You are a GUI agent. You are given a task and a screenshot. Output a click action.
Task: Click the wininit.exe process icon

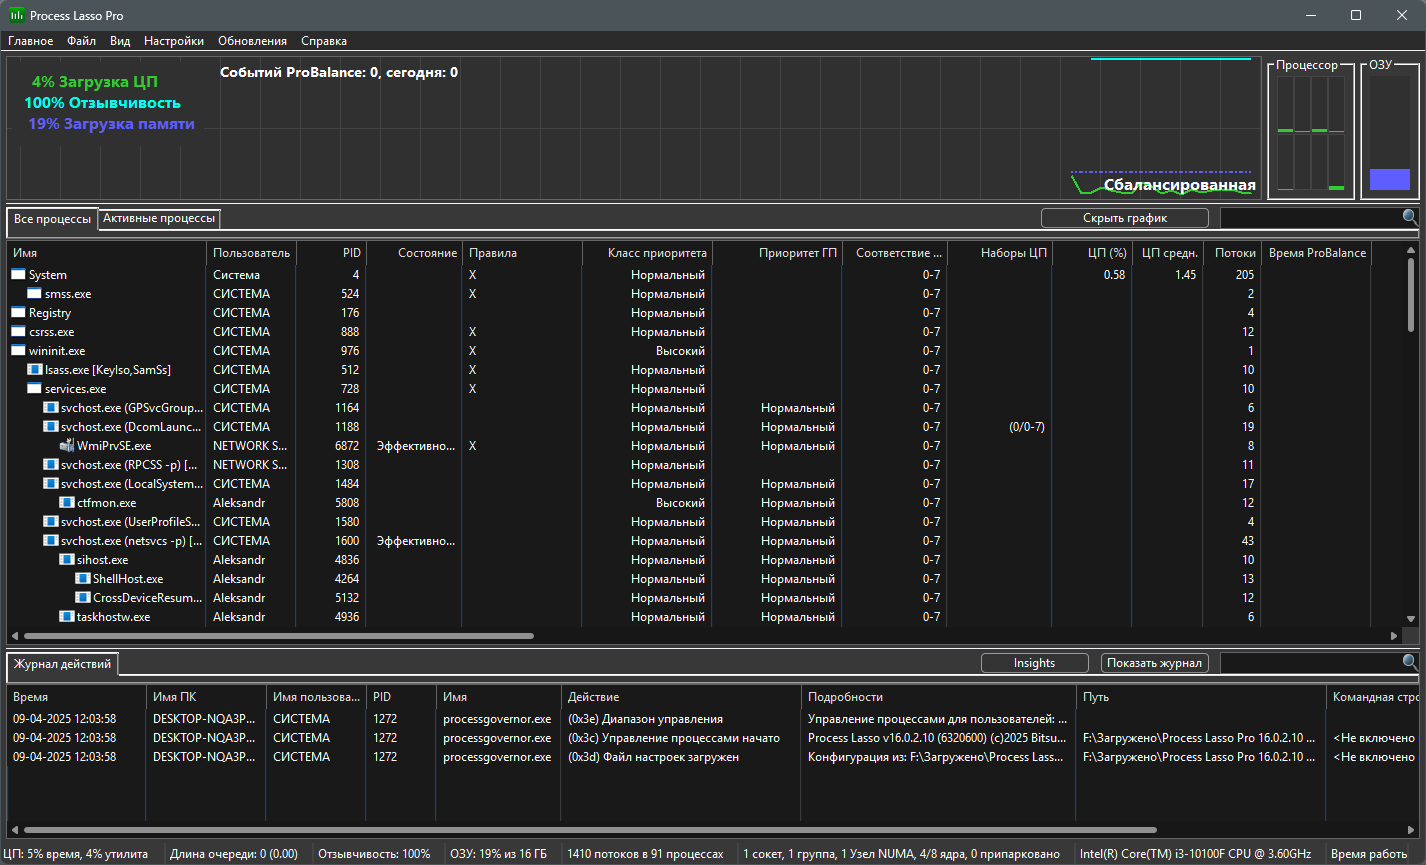18,351
